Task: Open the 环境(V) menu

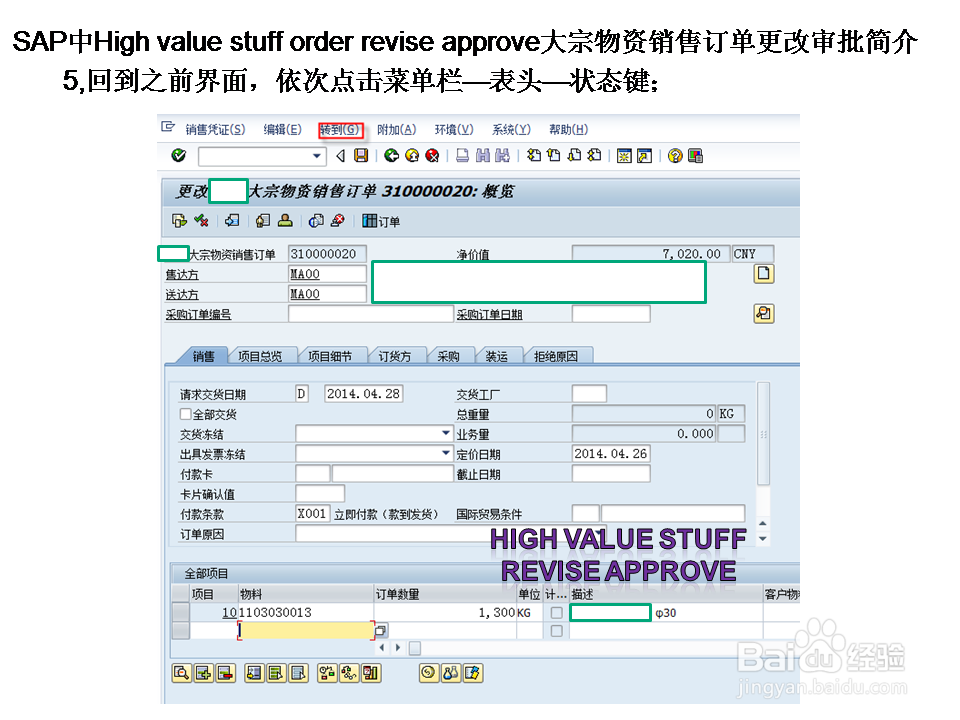Action: tap(454, 129)
